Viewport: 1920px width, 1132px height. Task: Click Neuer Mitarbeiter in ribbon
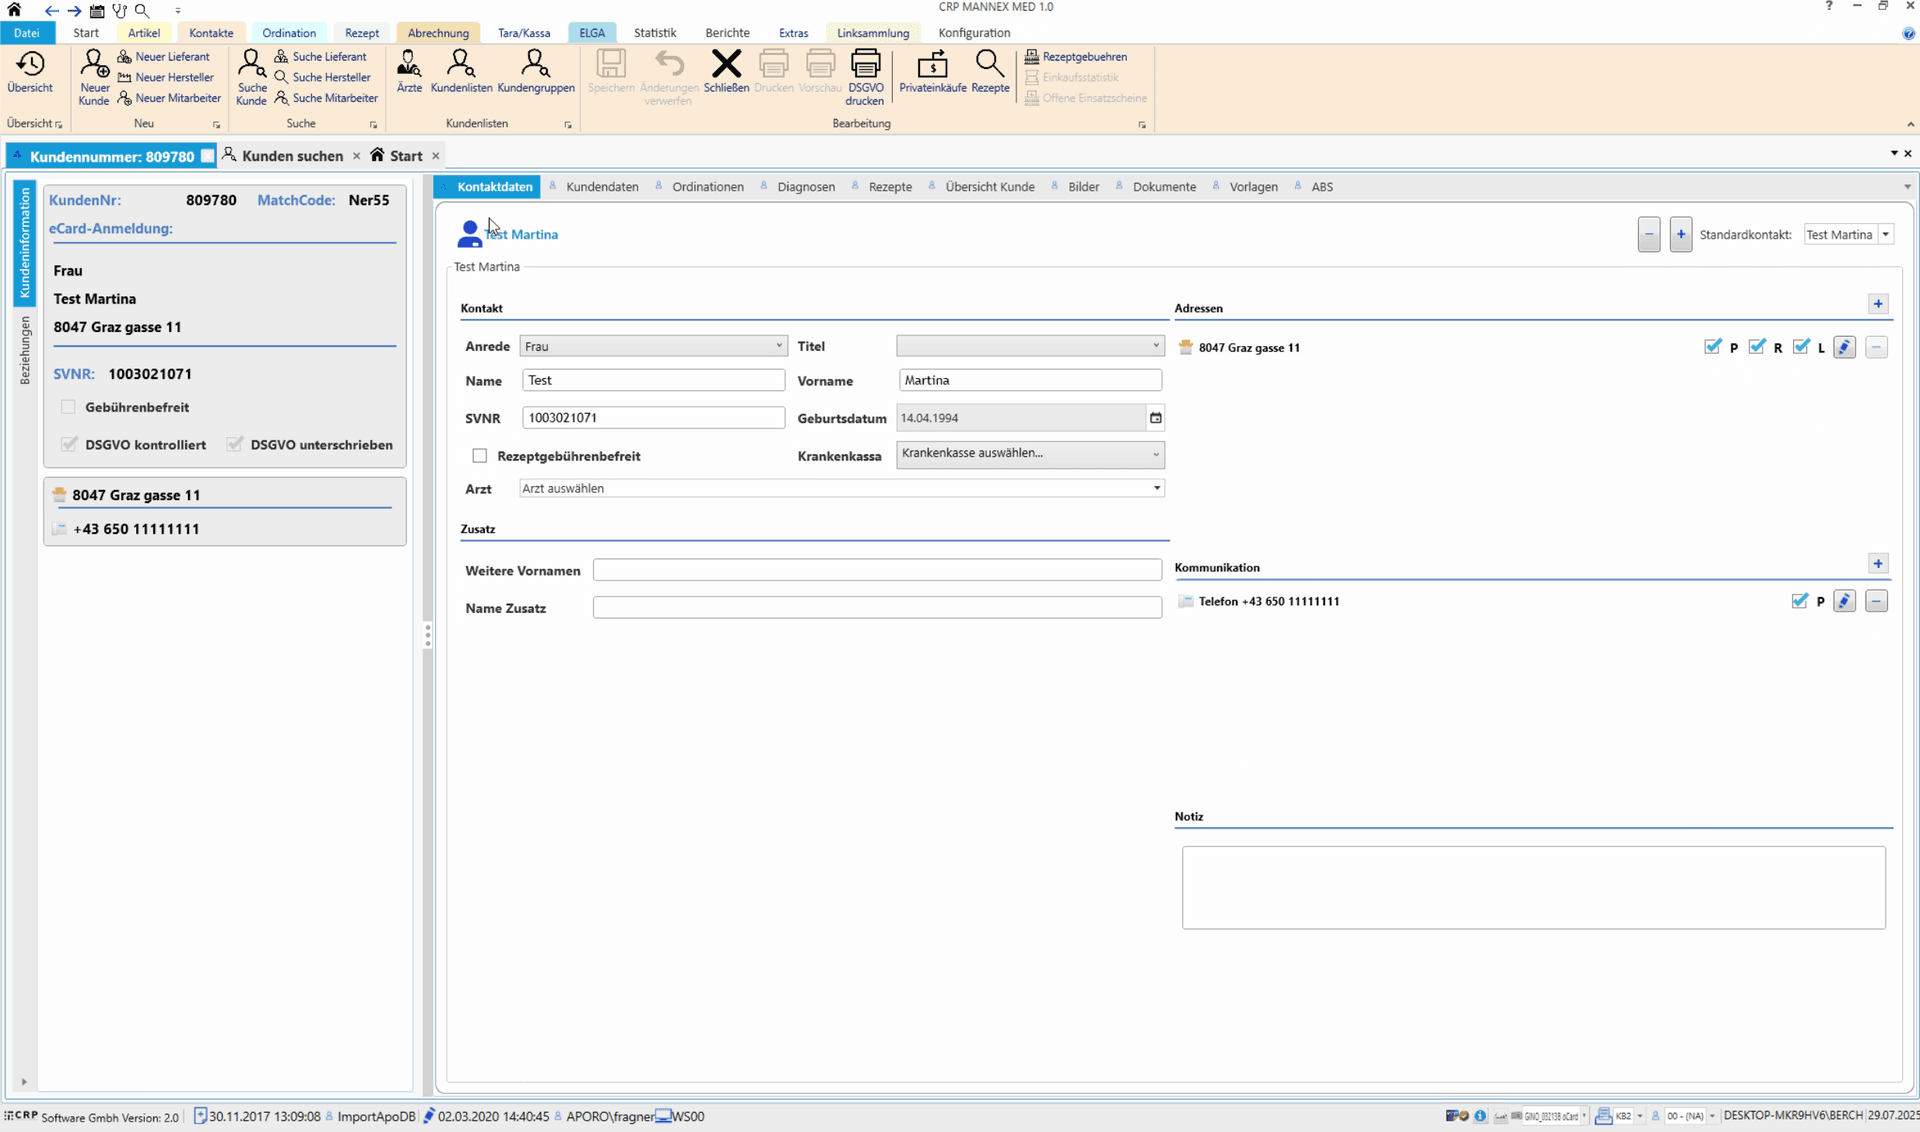[x=169, y=98]
